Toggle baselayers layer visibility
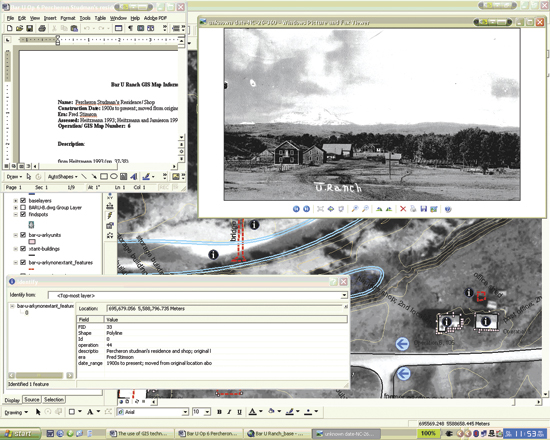Screen dimensions: 550x440 click(23, 201)
